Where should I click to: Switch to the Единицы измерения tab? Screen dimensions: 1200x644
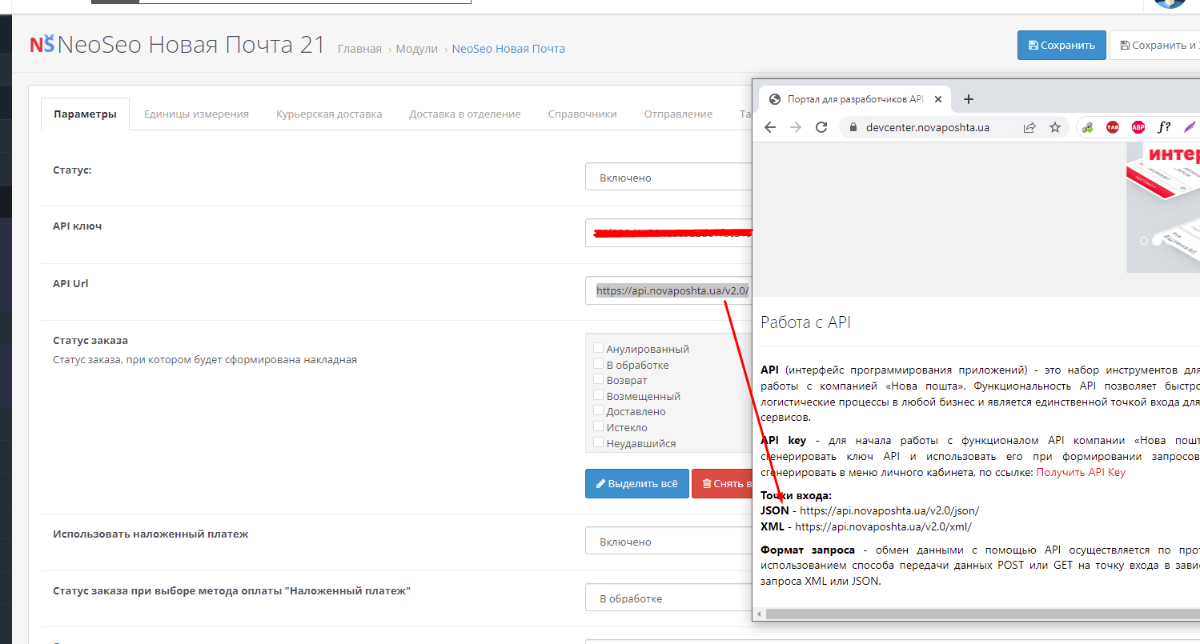[x=196, y=114]
